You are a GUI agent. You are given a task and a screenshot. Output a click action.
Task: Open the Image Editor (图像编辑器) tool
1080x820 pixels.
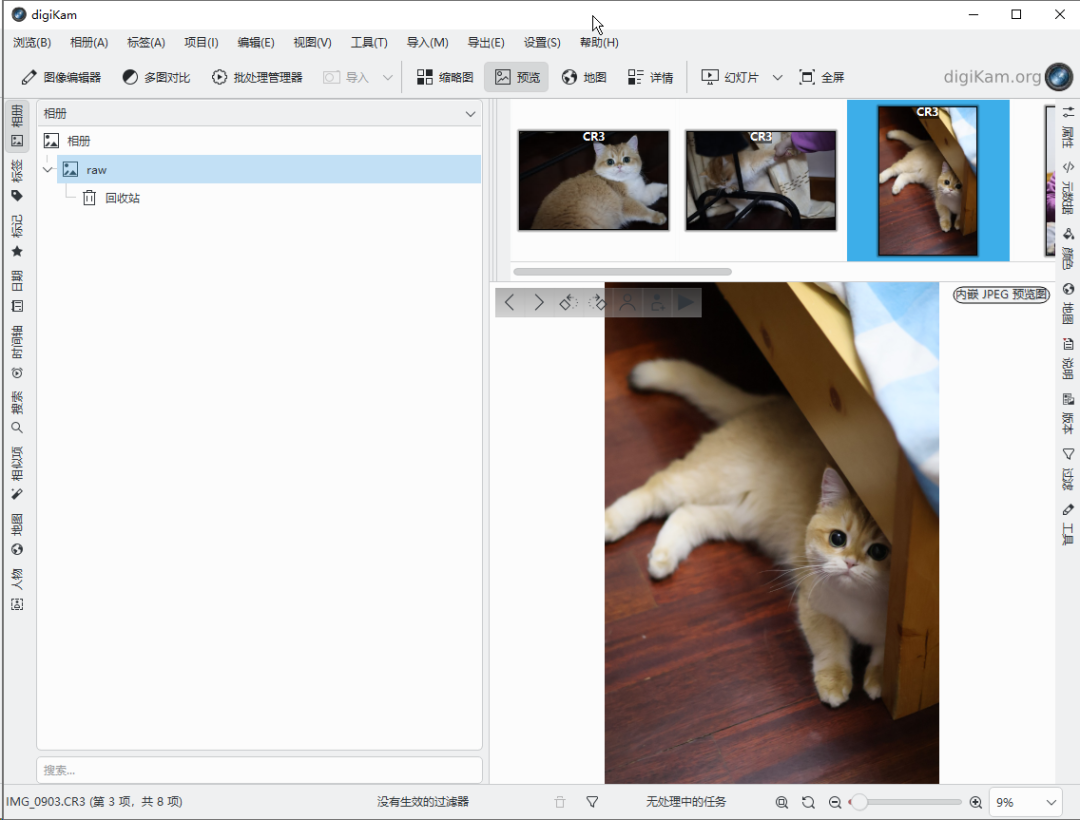pyautogui.click(x=61, y=77)
